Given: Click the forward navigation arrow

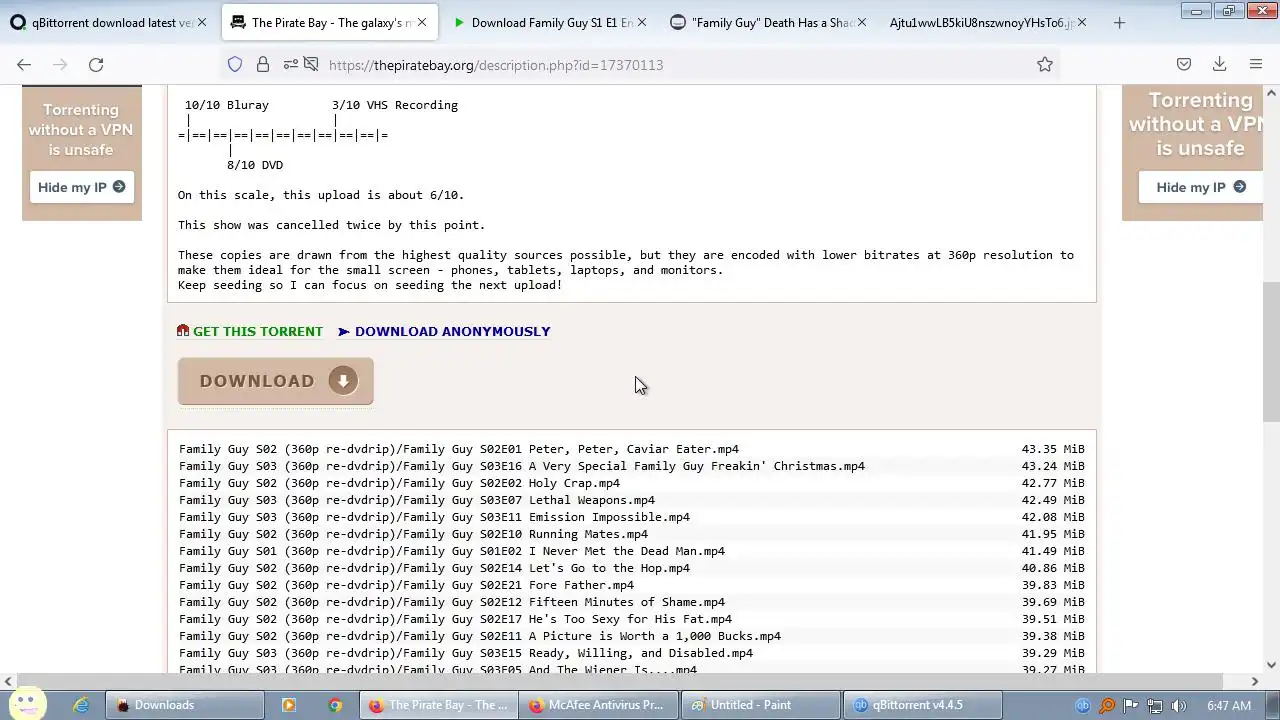Looking at the screenshot, I should (x=60, y=64).
